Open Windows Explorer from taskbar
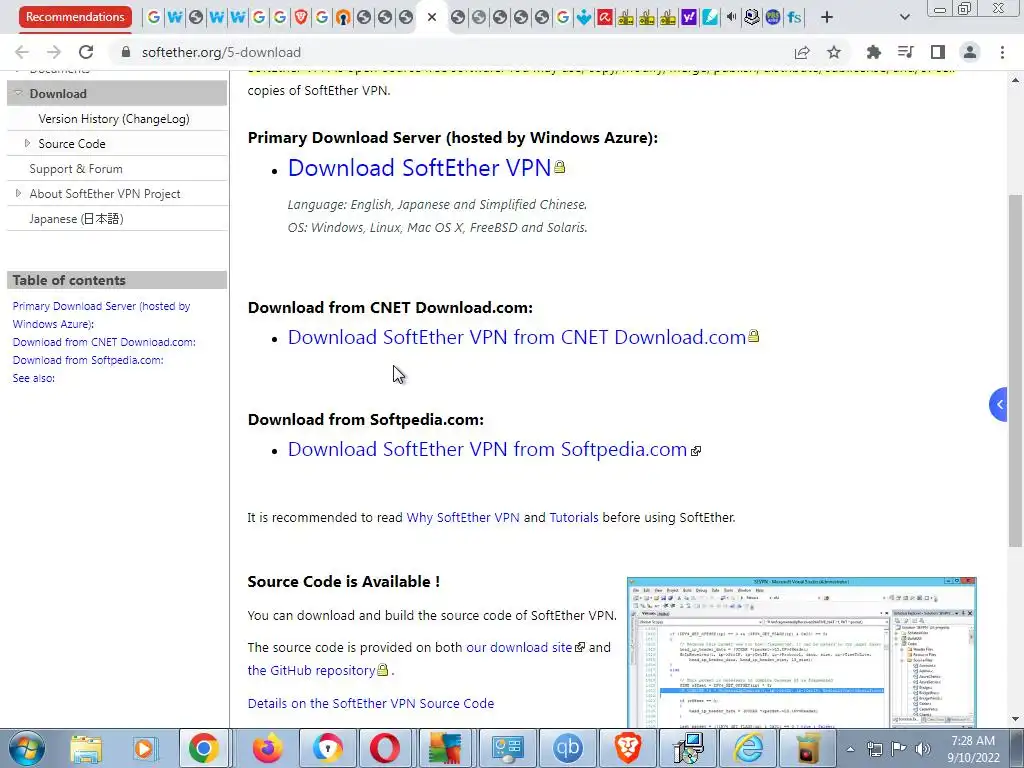1024x768 pixels. coord(86,748)
